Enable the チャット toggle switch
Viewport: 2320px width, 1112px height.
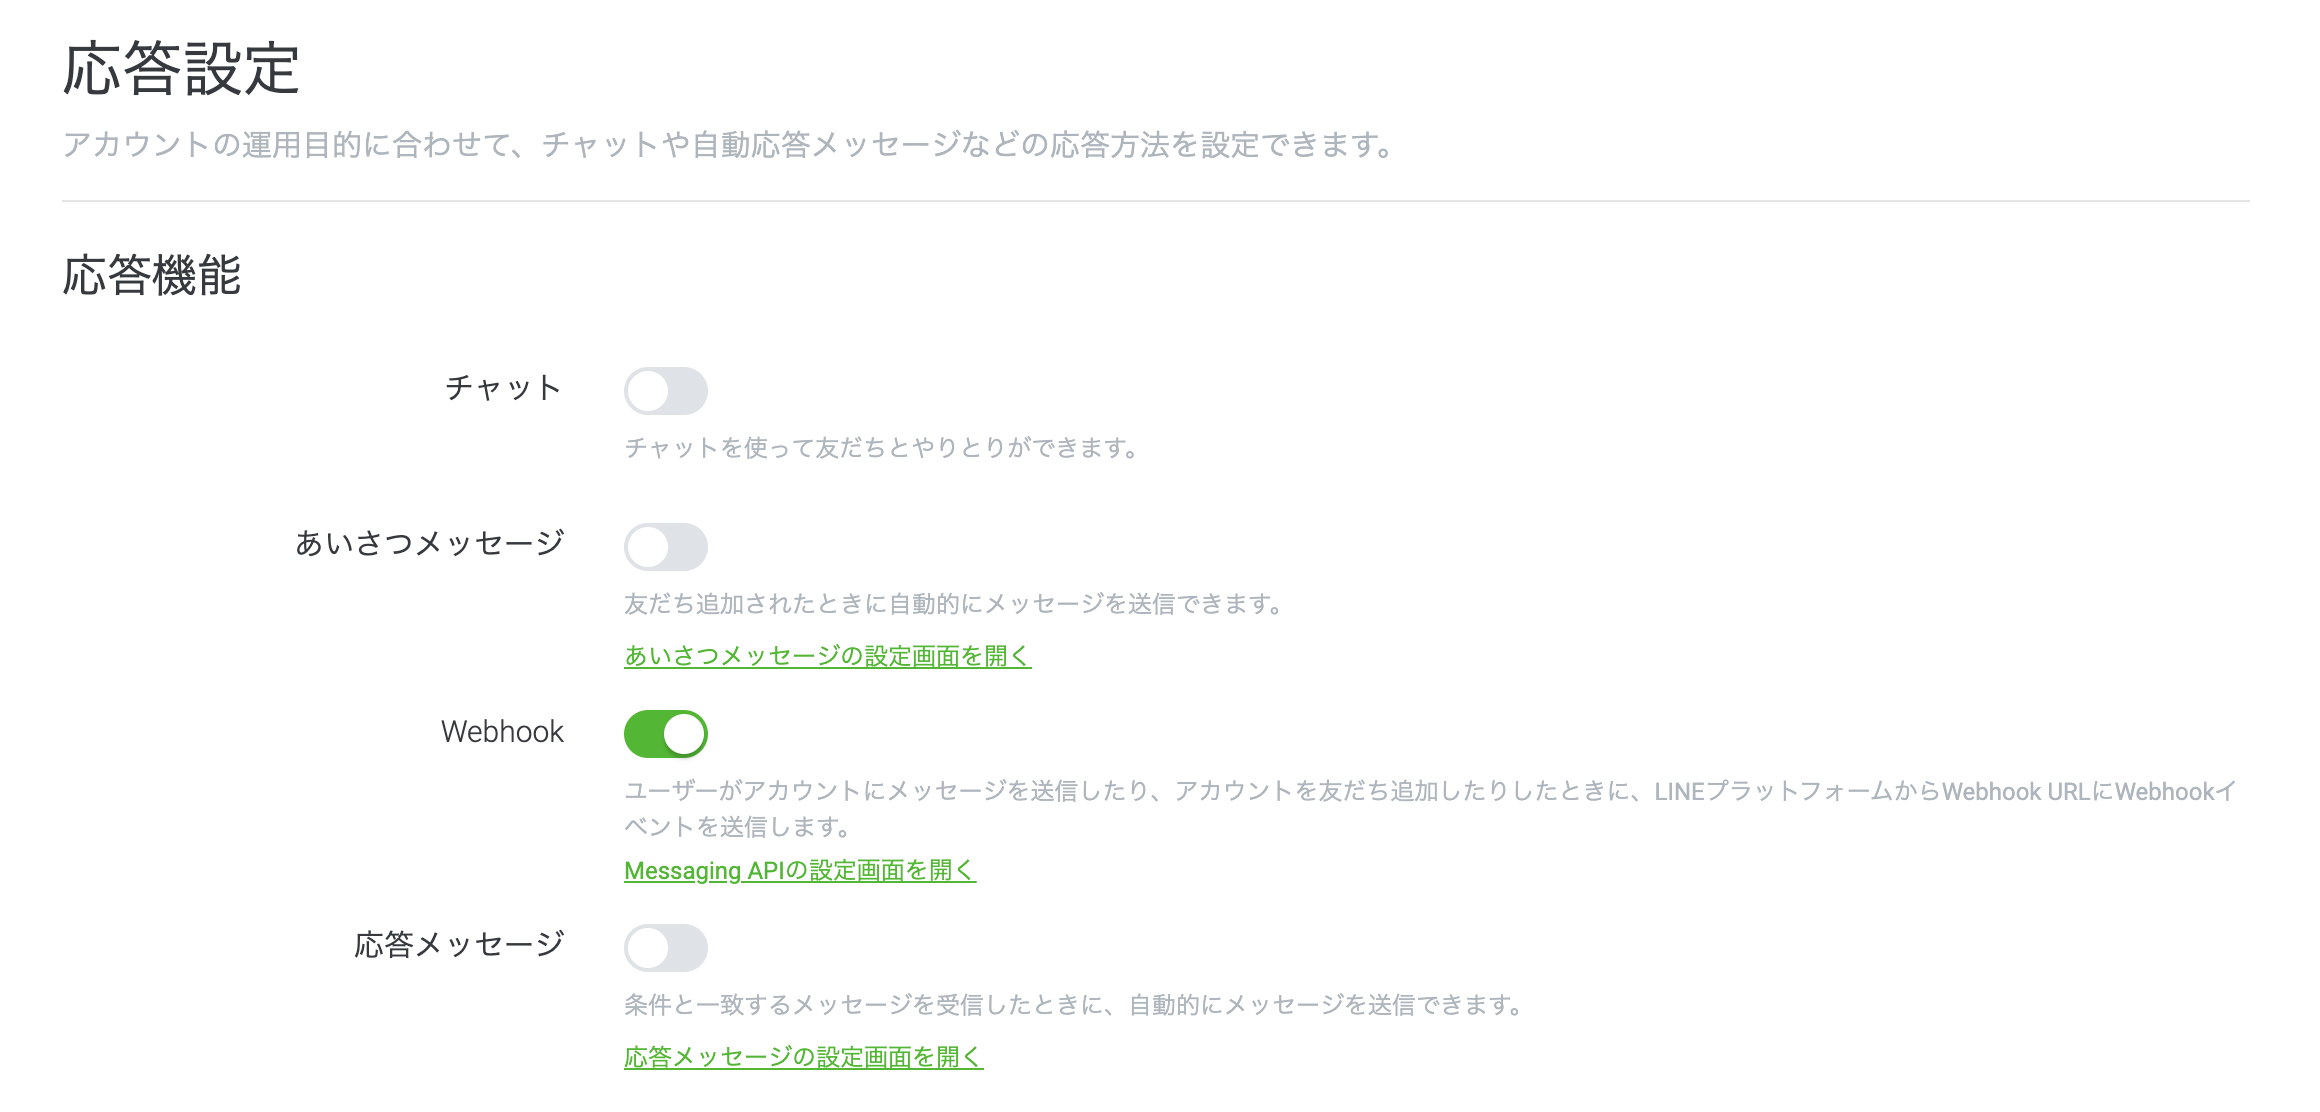666,391
